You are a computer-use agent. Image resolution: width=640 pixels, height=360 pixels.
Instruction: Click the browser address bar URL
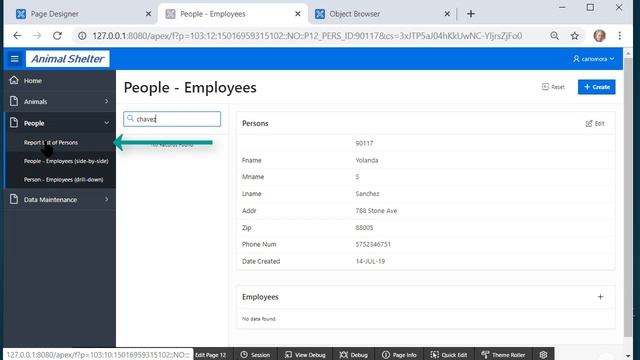[307, 36]
